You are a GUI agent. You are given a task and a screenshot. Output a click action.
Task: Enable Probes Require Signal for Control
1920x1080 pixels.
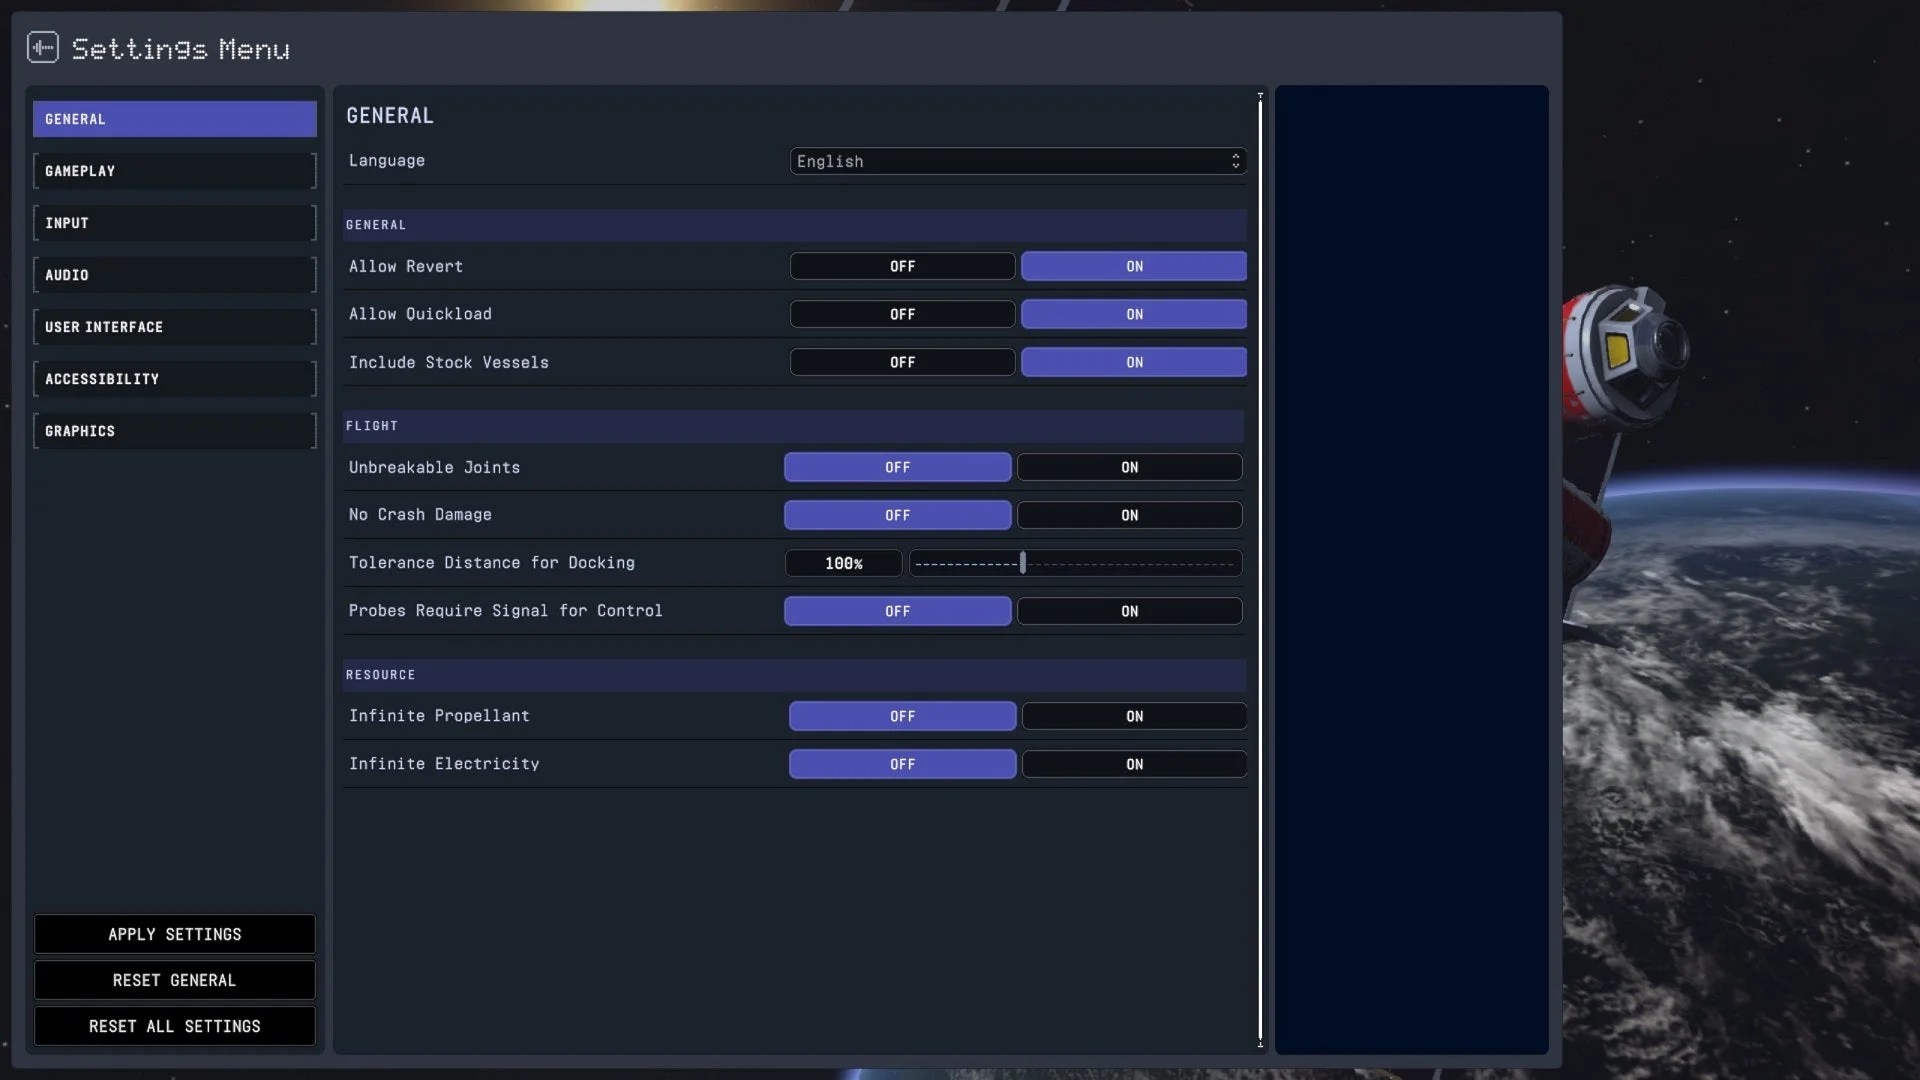(1128, 611)
